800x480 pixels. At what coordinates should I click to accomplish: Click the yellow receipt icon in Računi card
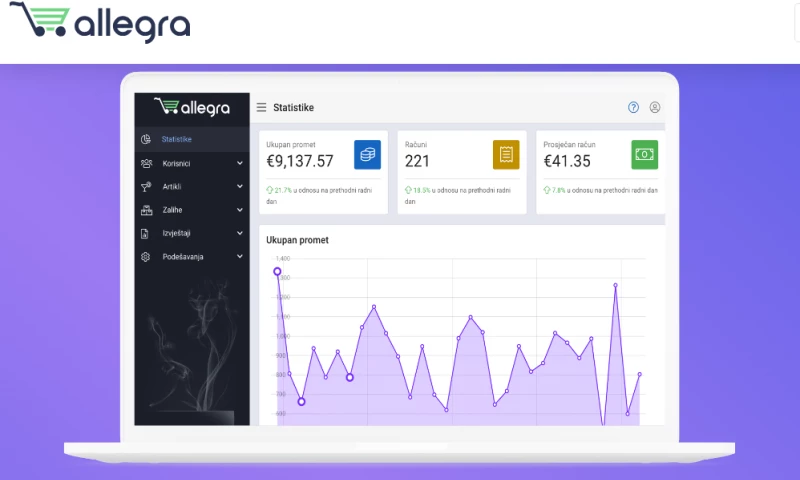pos(506,155)
